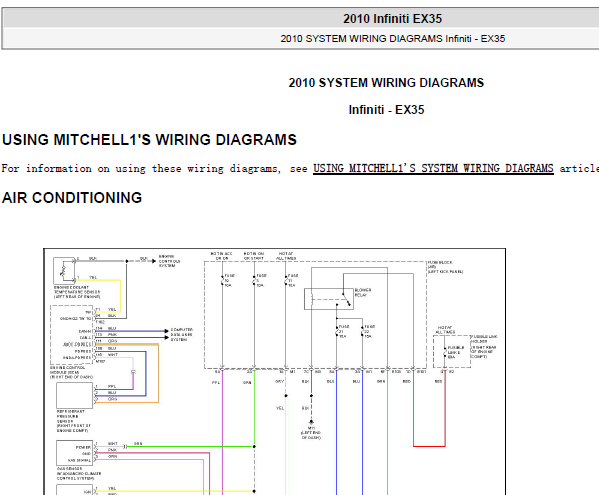The image size is (599, 495).
Task: Click the centered '2010 SYSTEM WIRING DIAGRAMS' title
Action: [386, 83]
